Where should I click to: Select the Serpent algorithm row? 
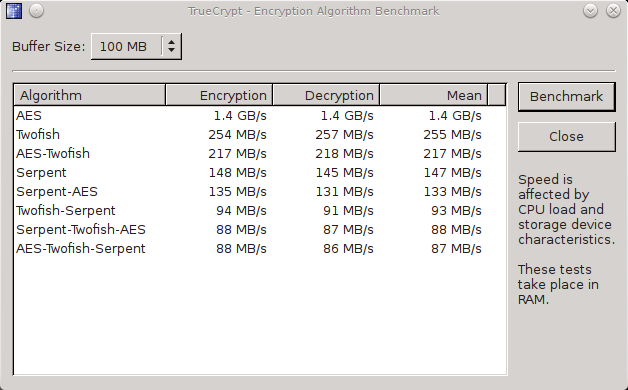pos(260,173)
